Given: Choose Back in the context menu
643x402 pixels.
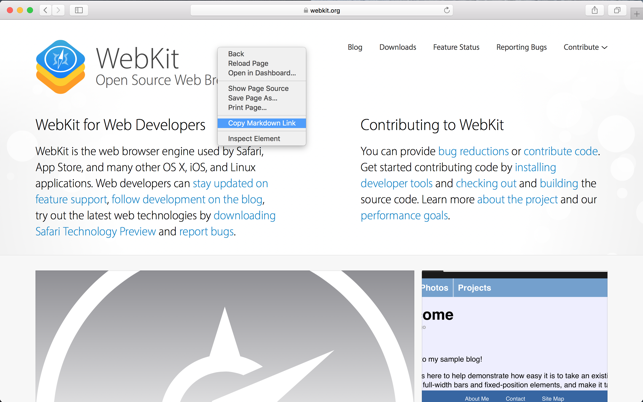Looking at the screenshot, I should (262, 54).
